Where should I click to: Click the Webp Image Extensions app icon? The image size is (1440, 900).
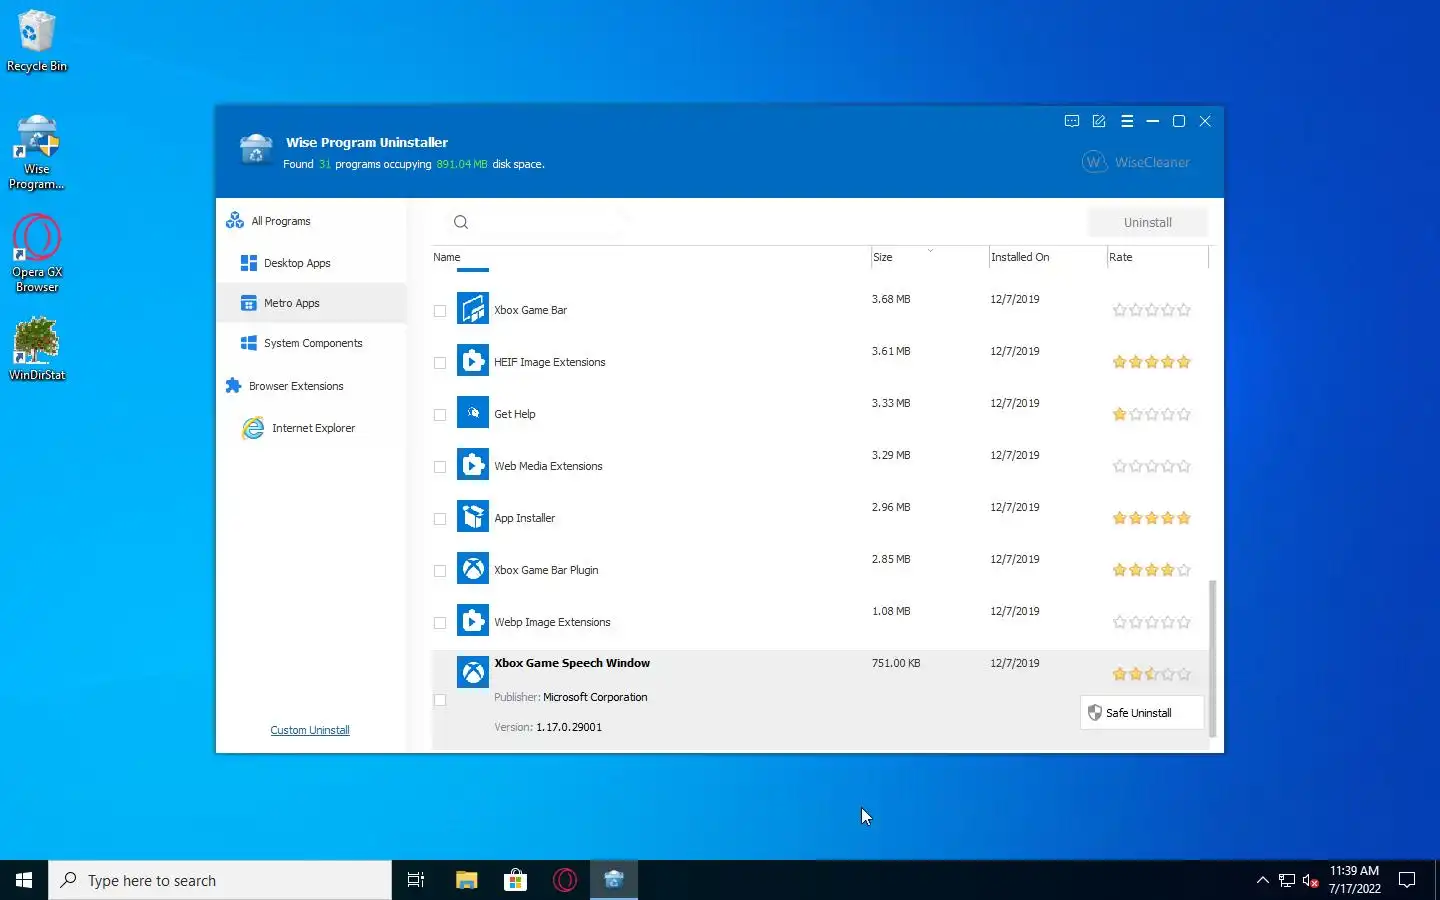click(x=473, y=620)
